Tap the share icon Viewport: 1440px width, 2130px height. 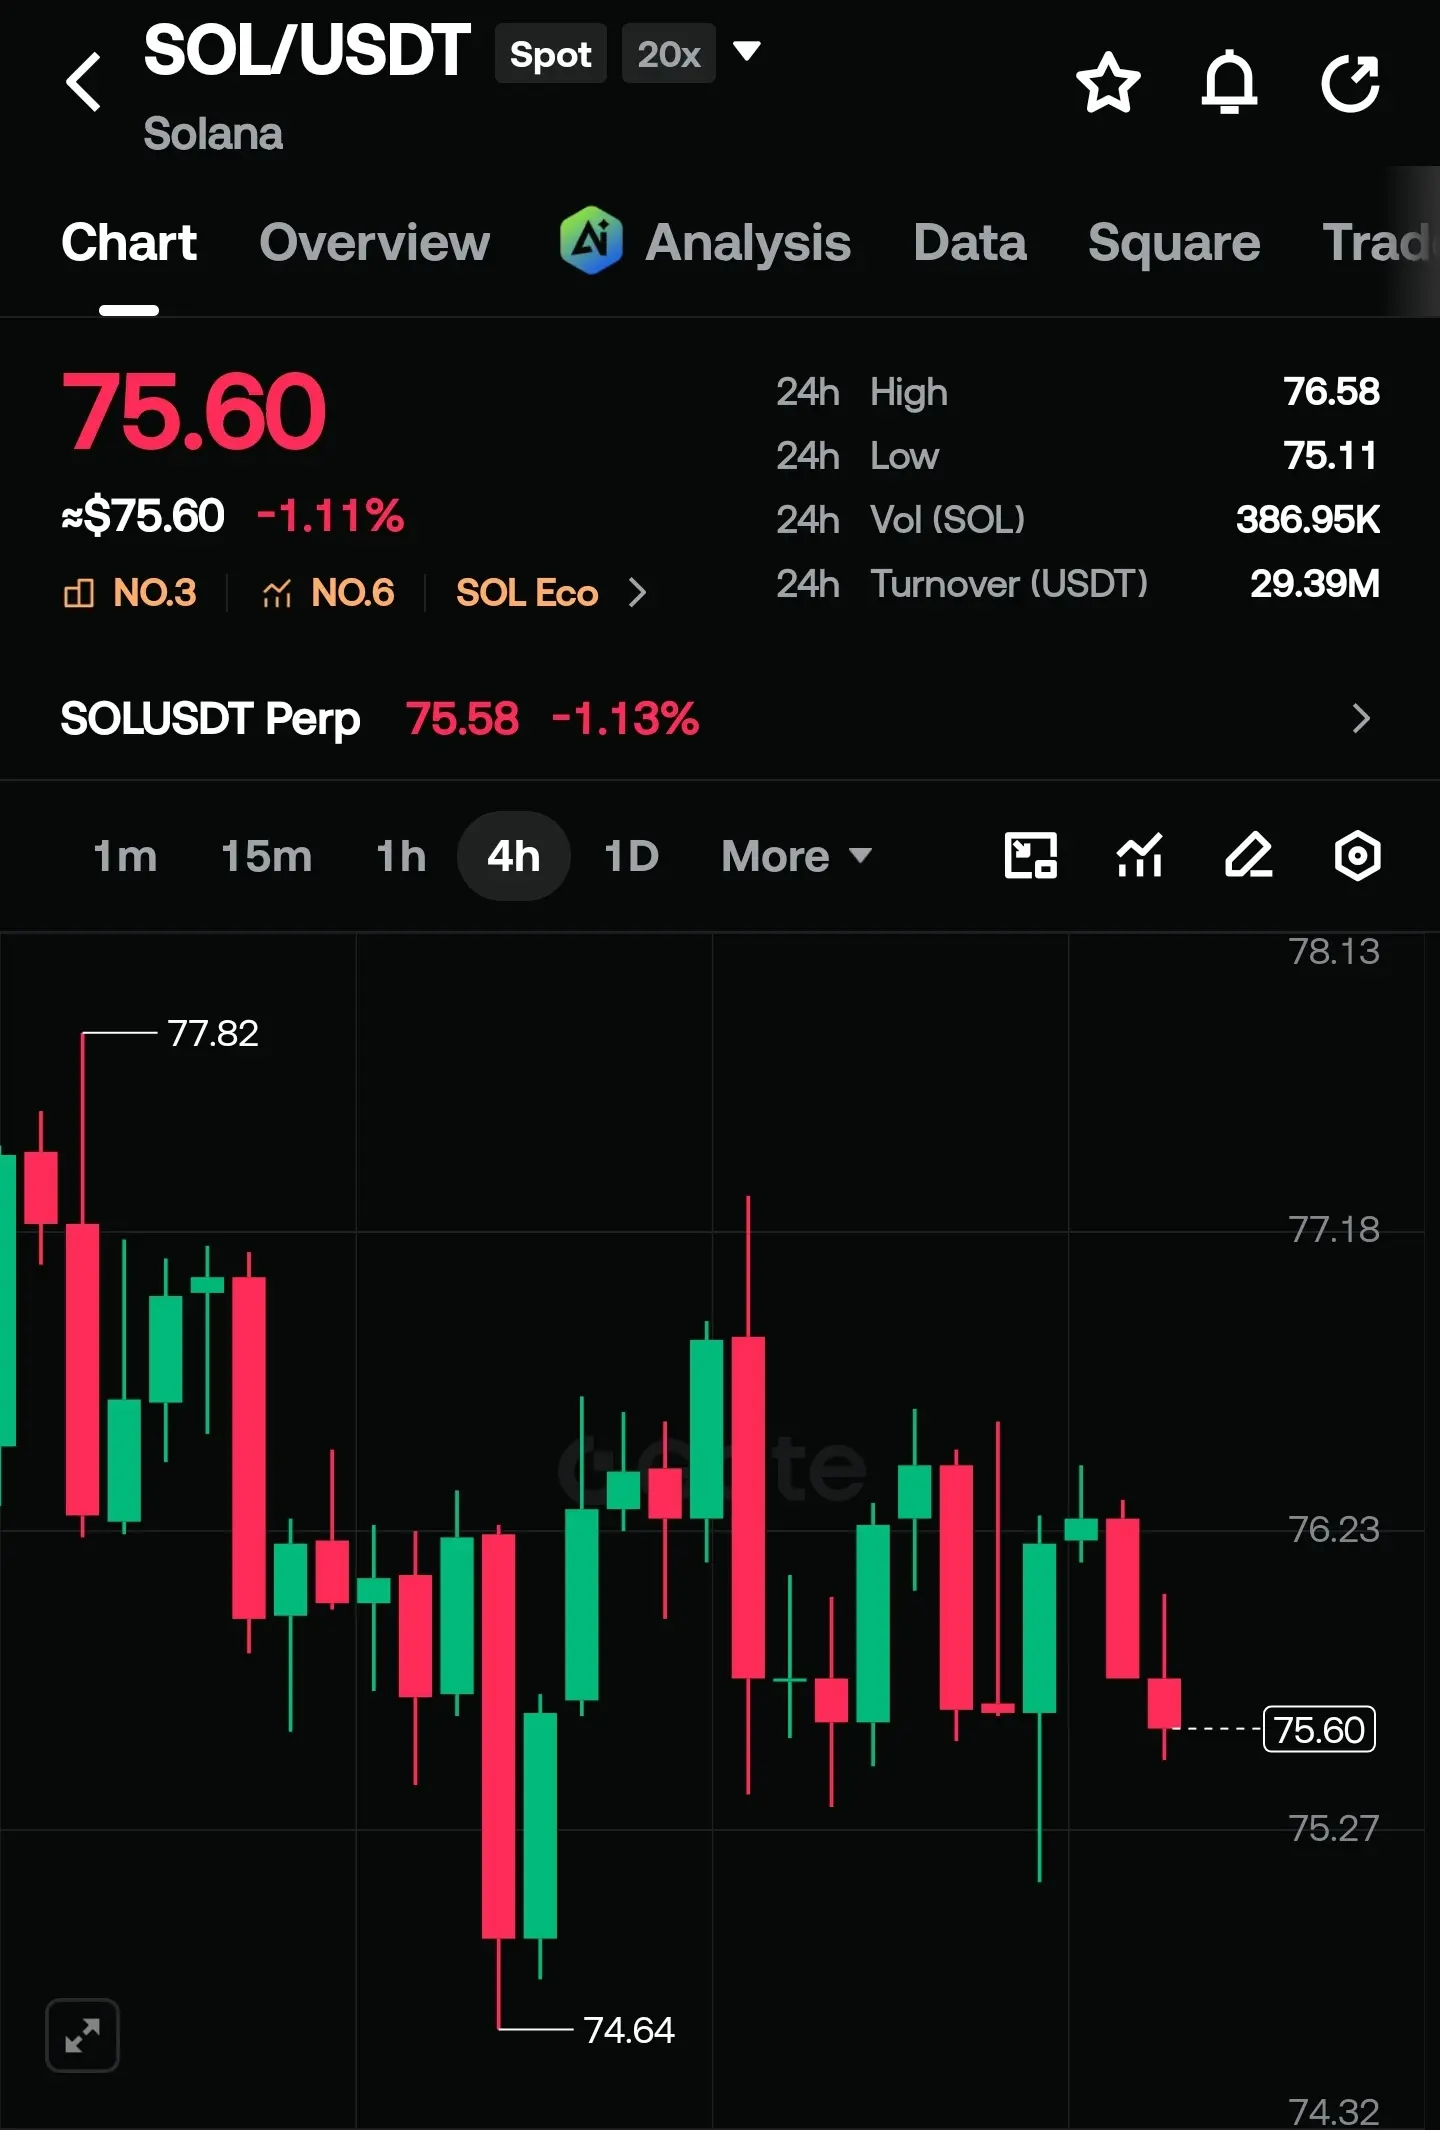click(1350, 82)
